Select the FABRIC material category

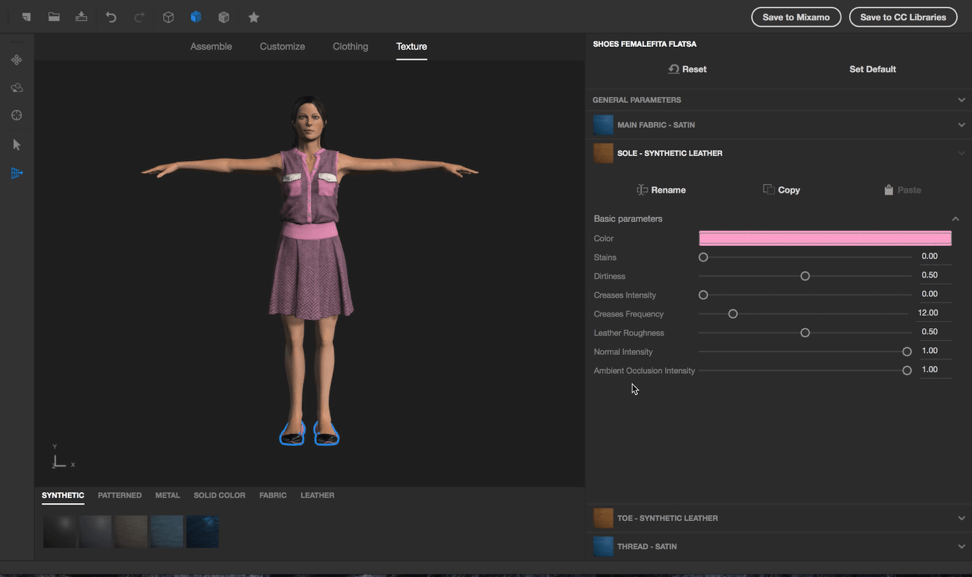[x=273, y=495]
